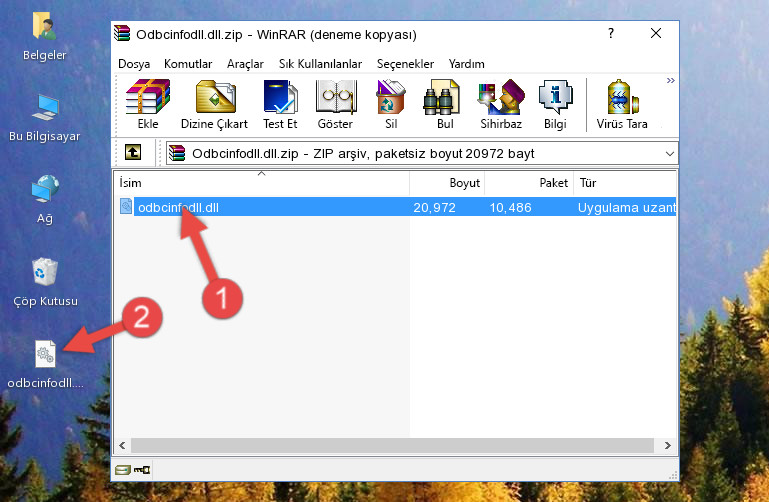Start the Virüs Tara scan
Viewport: 769px width, 502px height.
(622, 104)
